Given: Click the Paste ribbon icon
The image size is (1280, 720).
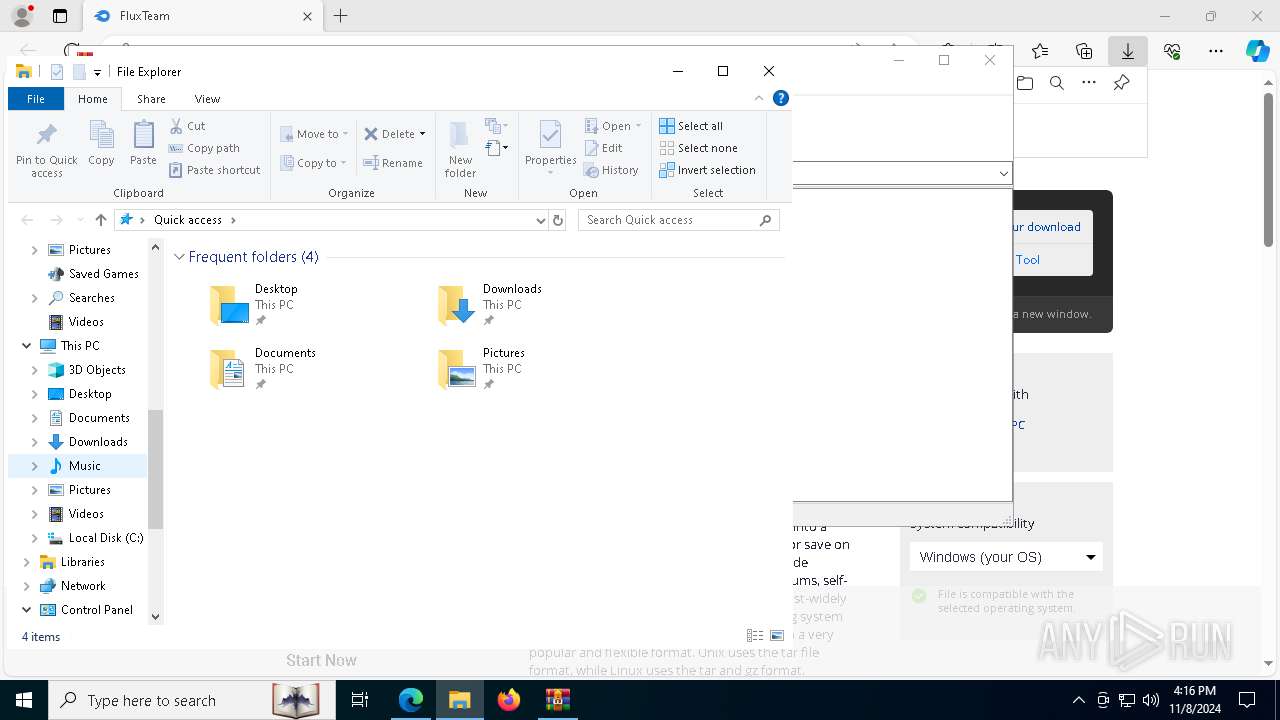Looking at the screenshot, I should tap(143, 143).
